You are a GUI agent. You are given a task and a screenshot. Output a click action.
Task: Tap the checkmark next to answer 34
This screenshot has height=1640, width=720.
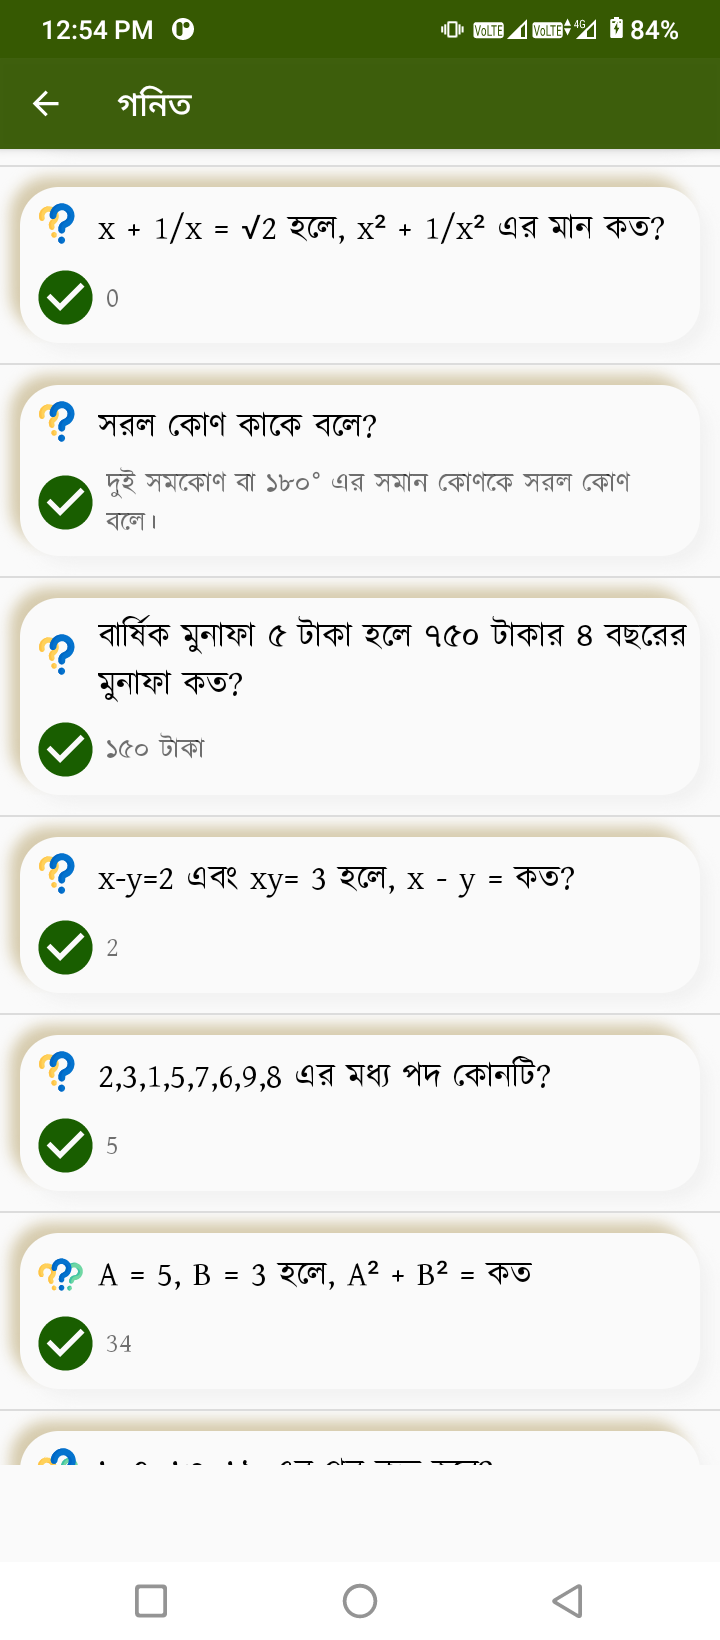tap(64, 1343)
